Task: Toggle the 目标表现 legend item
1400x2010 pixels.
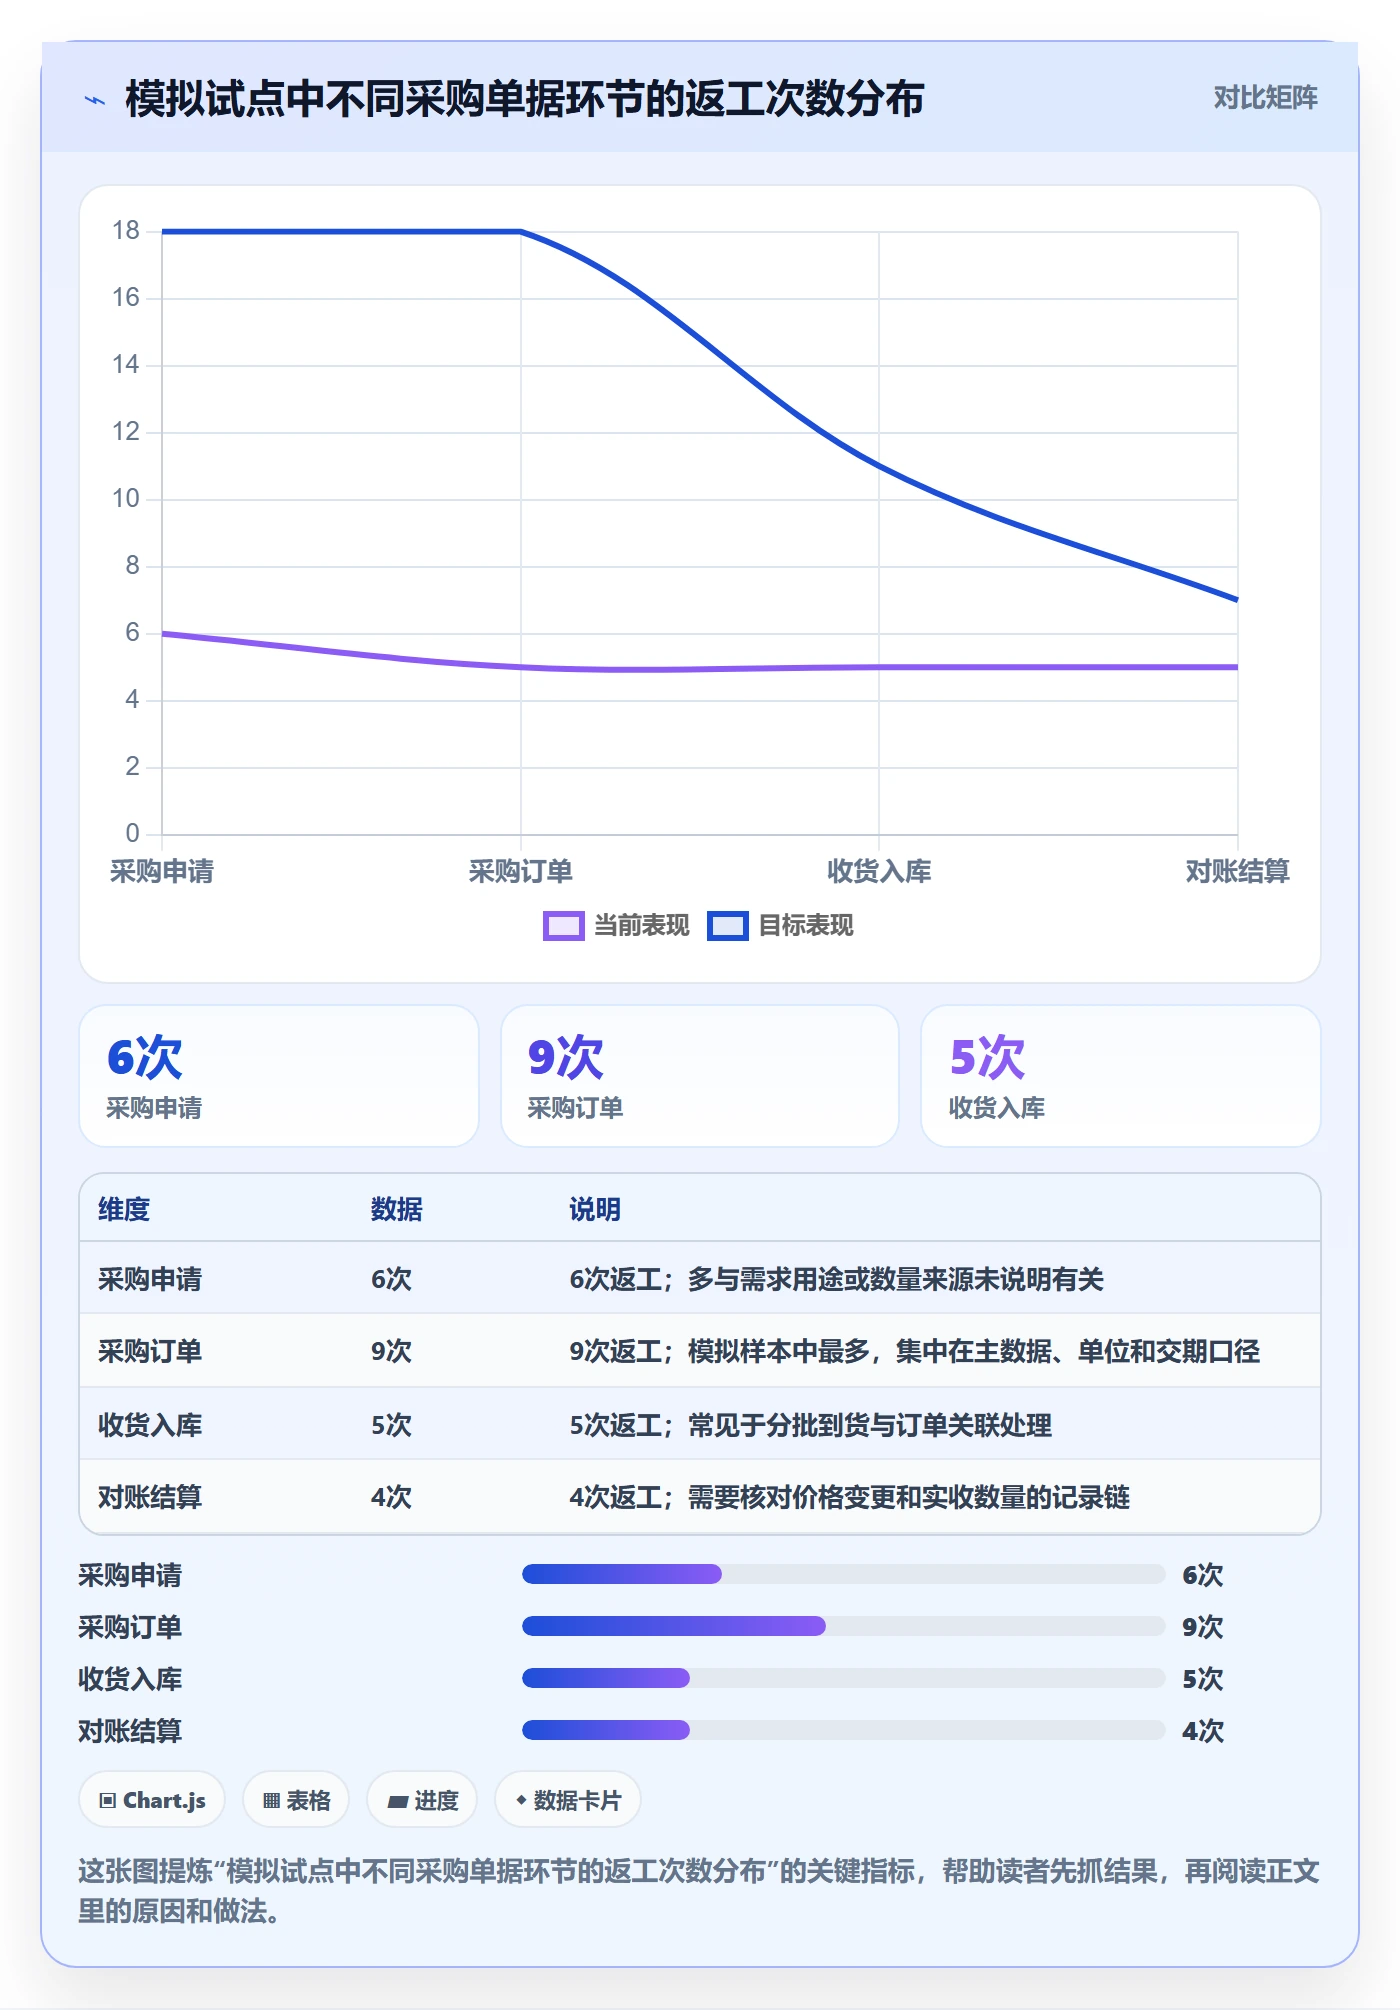Action: [x=780, y=926]
